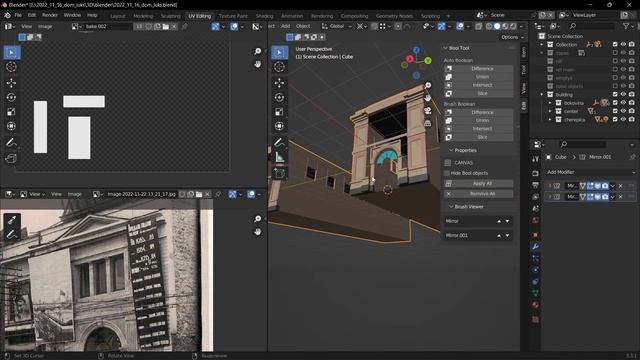This screenshot has width=640, height=360.
Task: Select the Annotate tool in 3D viewport toolbar
Action: (280, 142)
